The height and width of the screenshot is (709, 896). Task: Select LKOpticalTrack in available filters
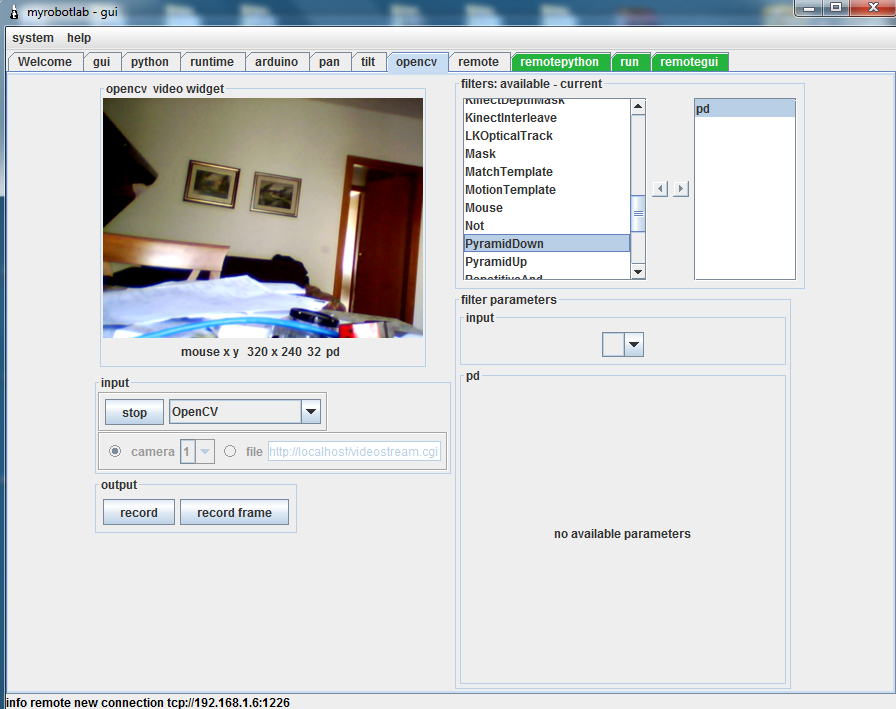pos(547,136)
